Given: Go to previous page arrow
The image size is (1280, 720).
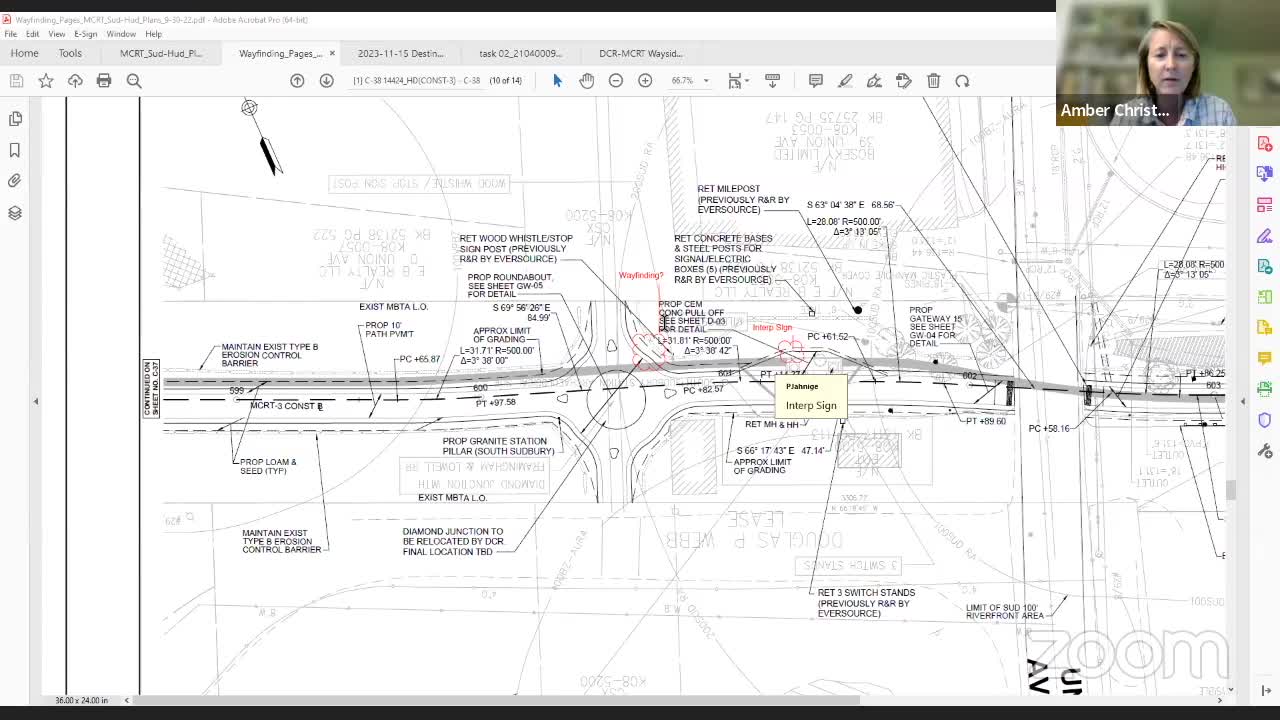Looking at the screenshot, I should tap(297, 81).
